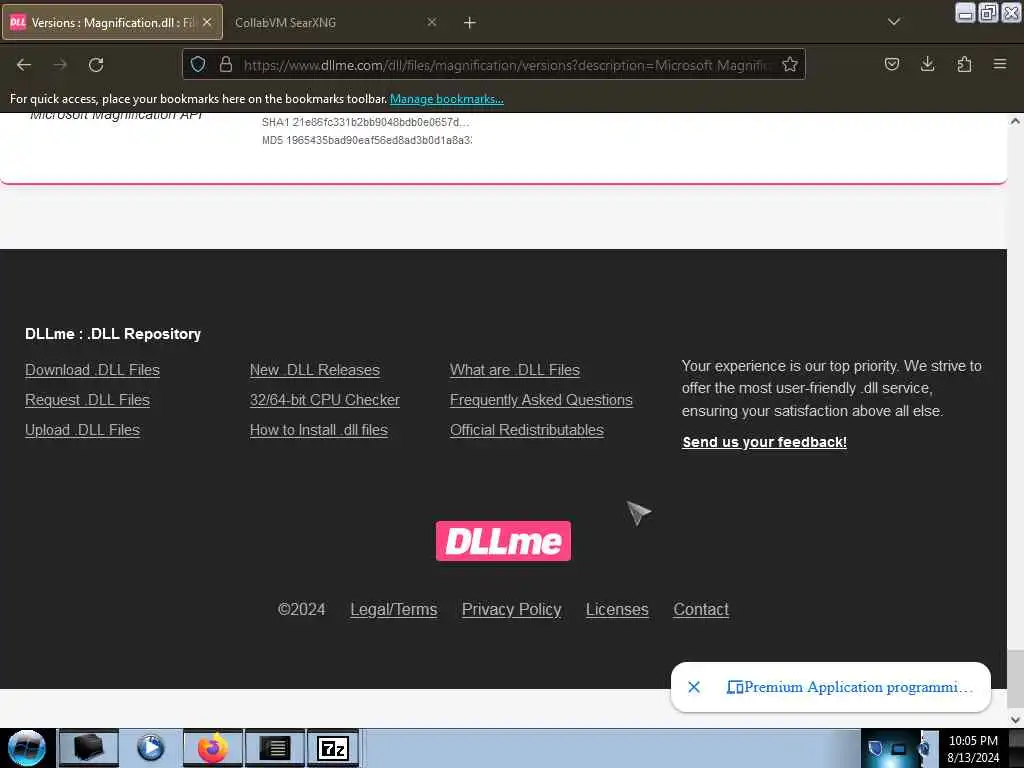1024x768 pixels.
Task: Close the CollabVM SearXNG tab
Action: [432, 22]
